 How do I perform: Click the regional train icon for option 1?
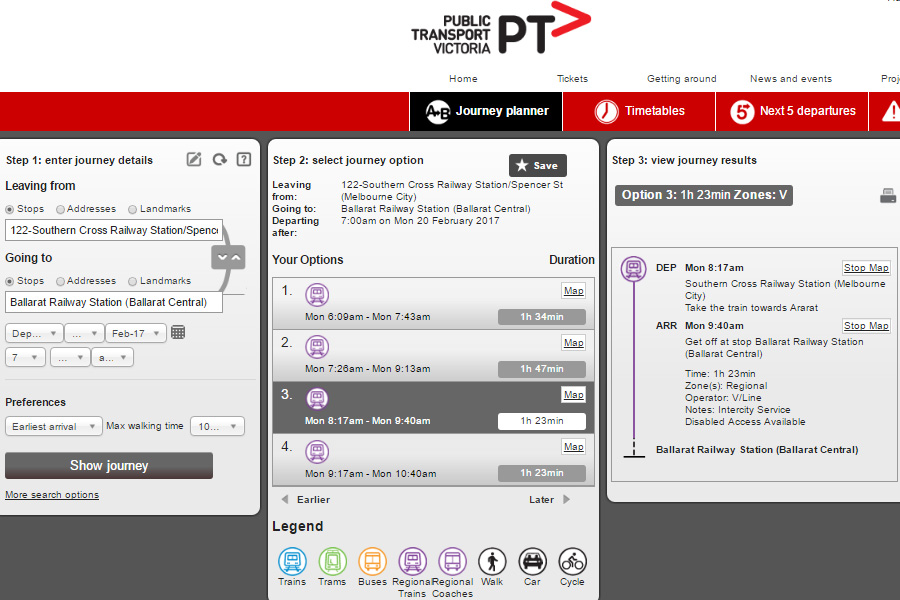(x=317, y=295)
